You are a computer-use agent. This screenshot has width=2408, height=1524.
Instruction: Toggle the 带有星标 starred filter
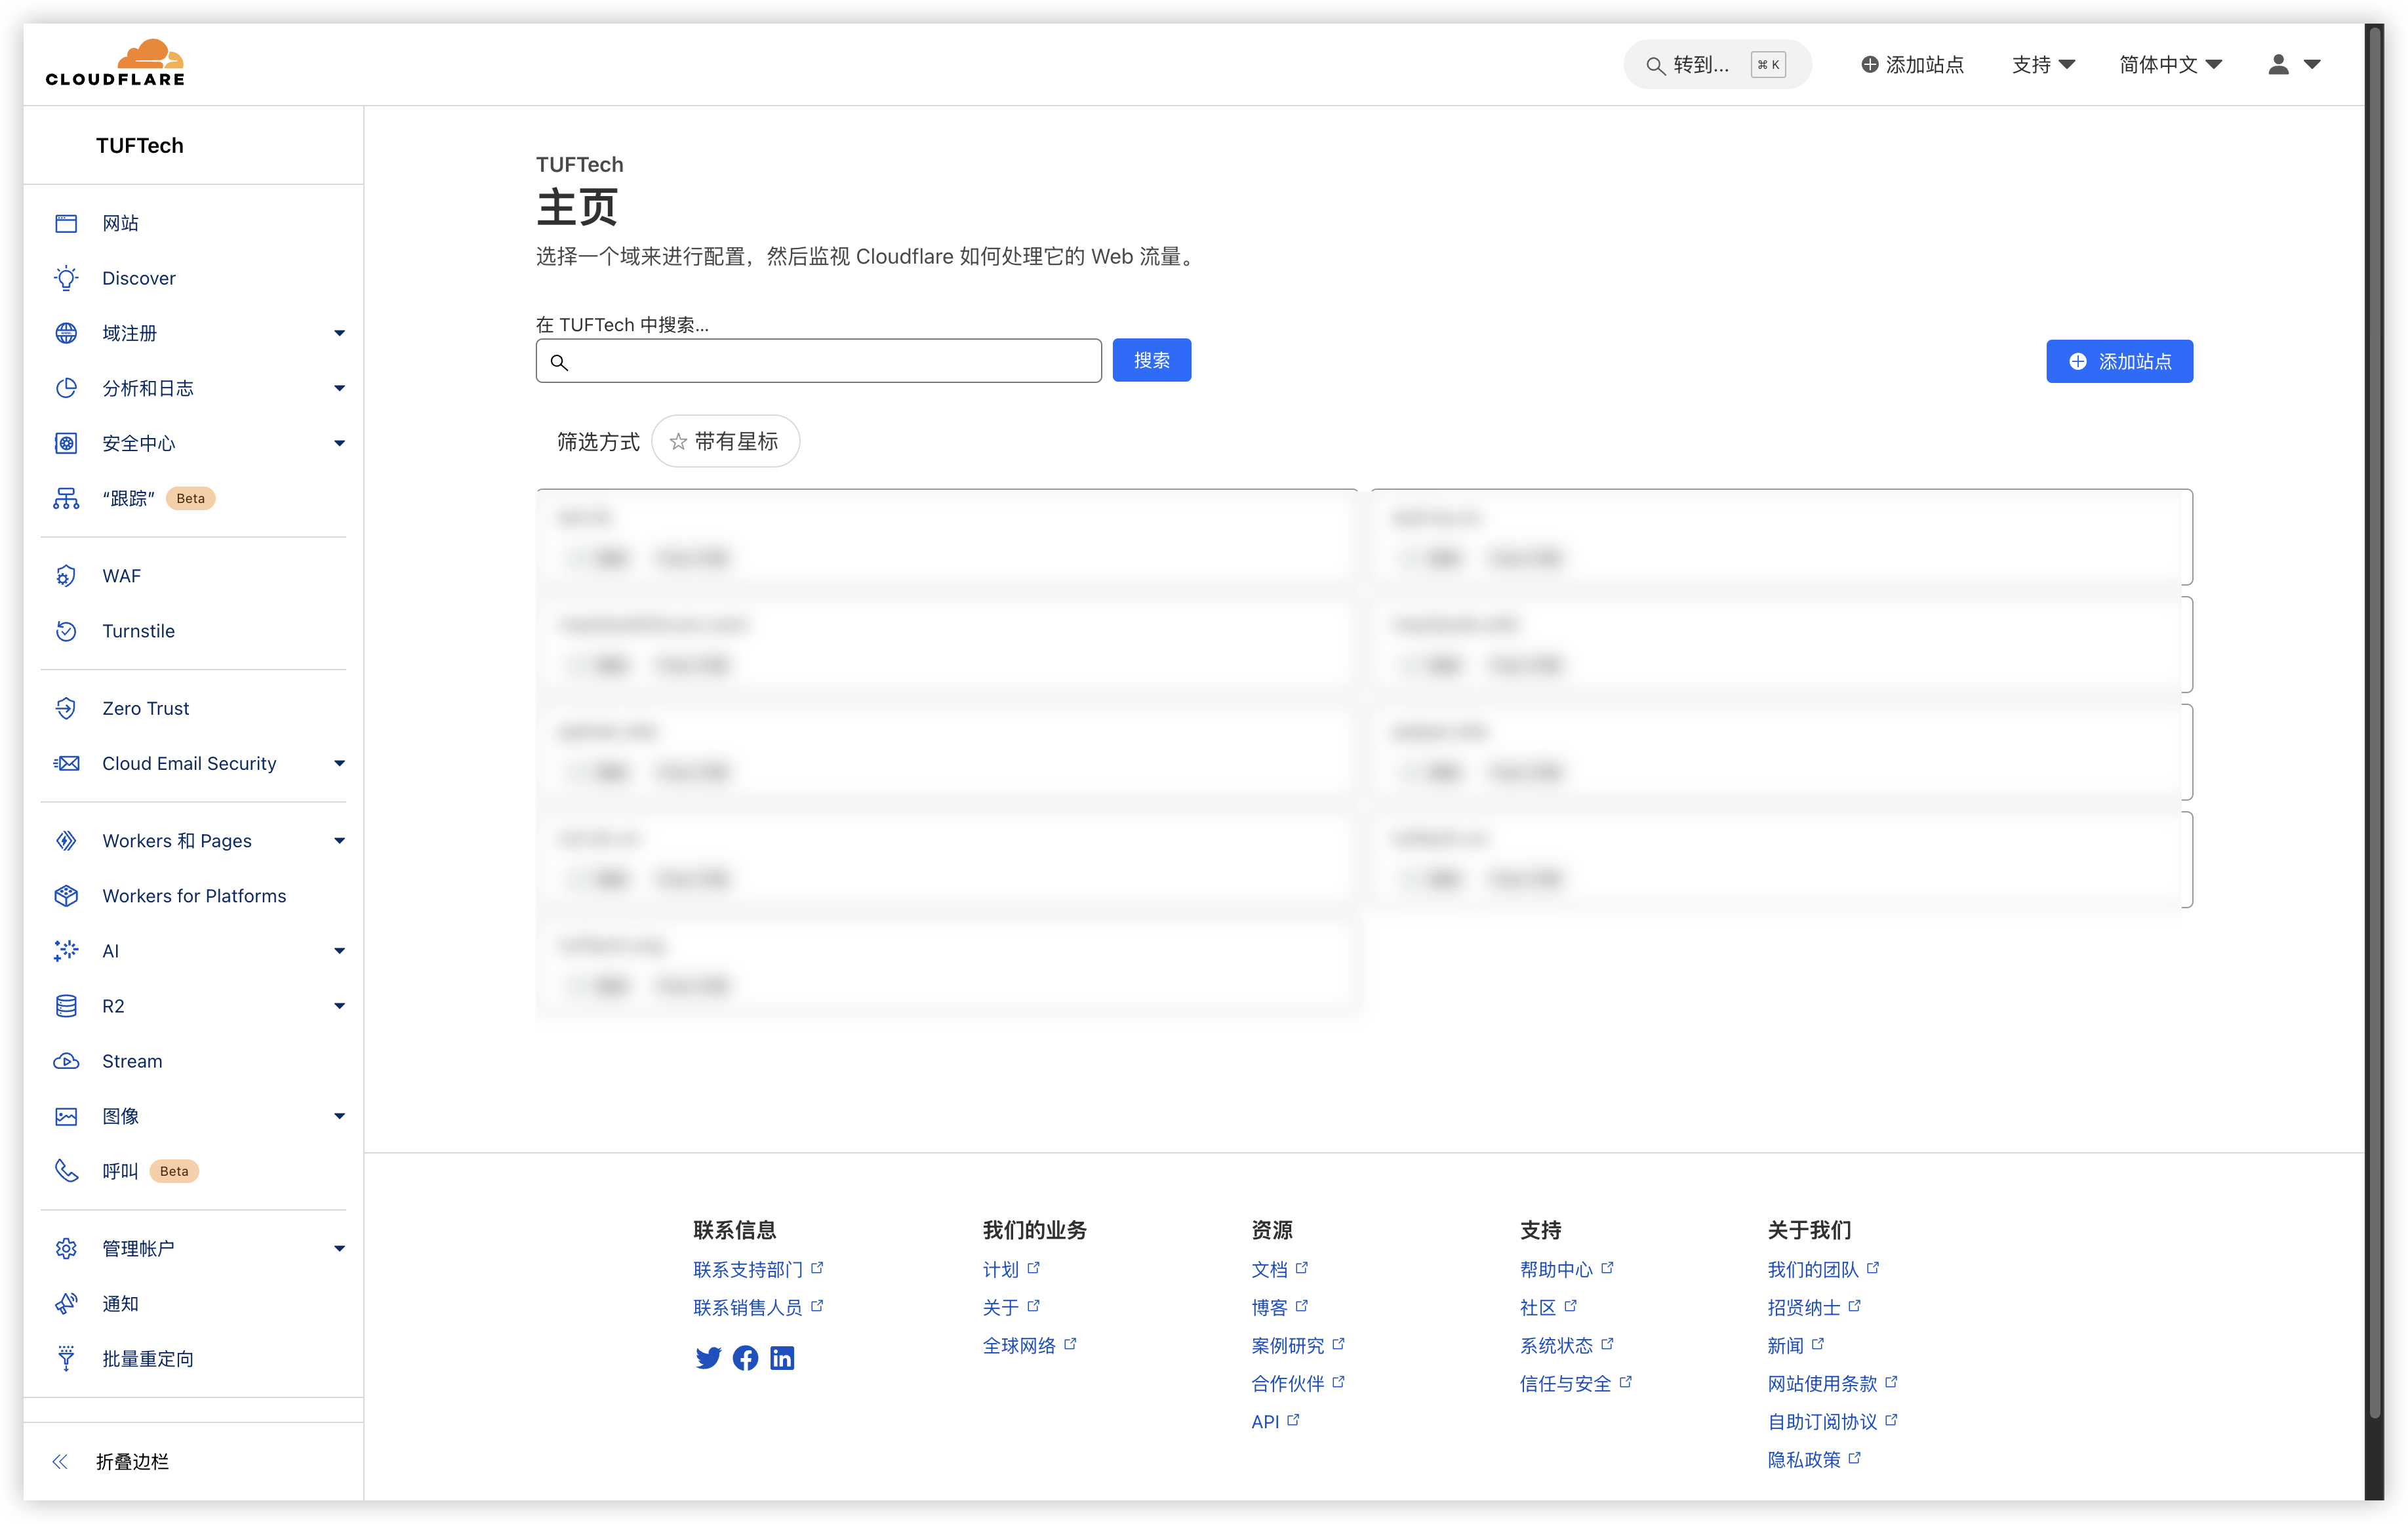725,441
